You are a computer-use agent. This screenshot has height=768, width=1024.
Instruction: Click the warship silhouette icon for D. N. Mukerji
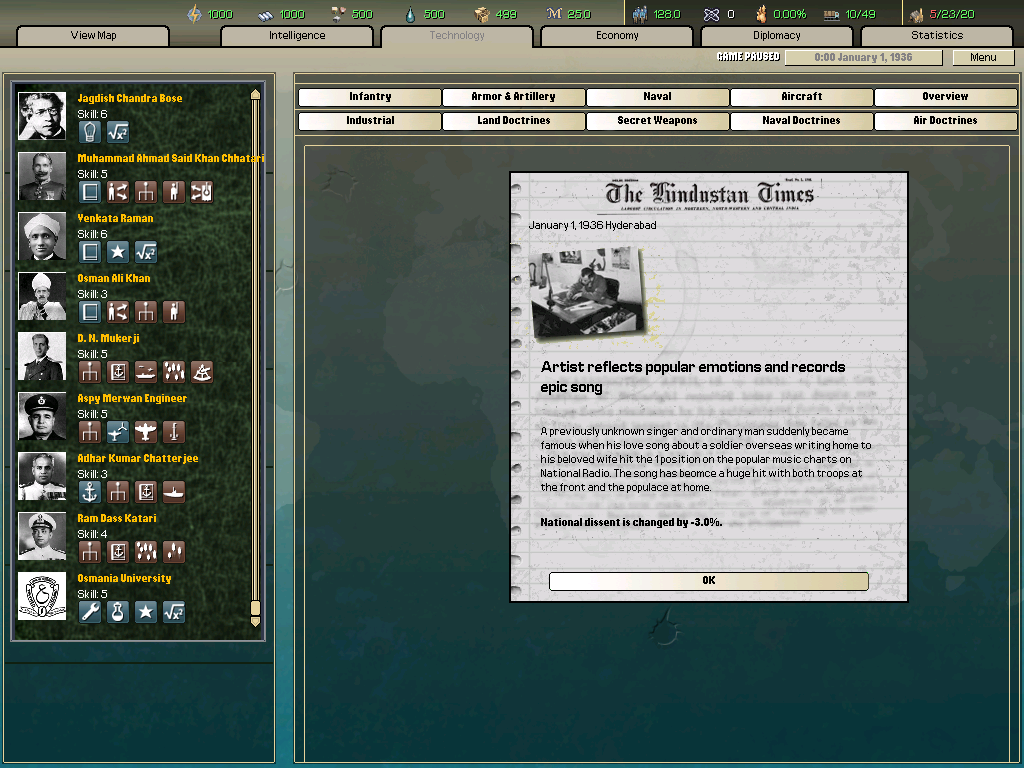pos(146,372)
